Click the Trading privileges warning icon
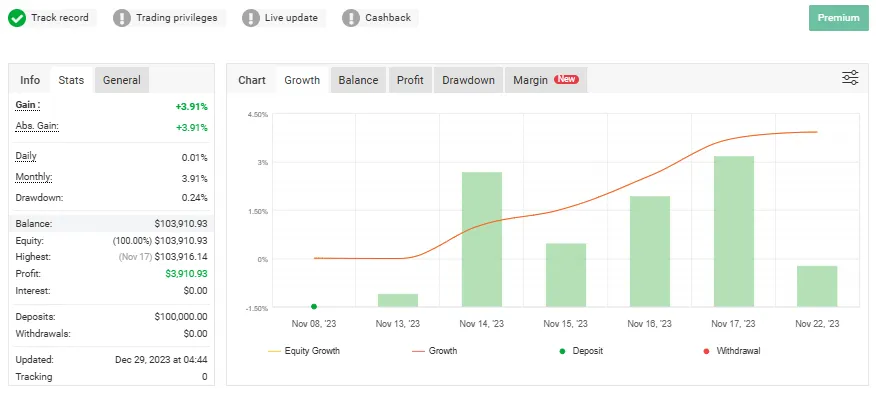 click(122, 18)
